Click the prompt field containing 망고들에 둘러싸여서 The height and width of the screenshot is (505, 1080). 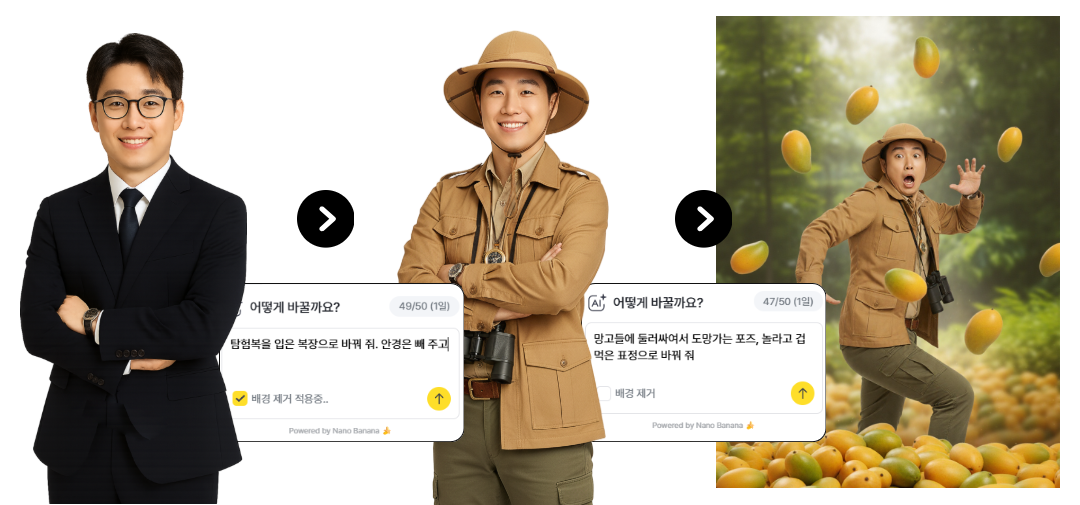(705, 347)
